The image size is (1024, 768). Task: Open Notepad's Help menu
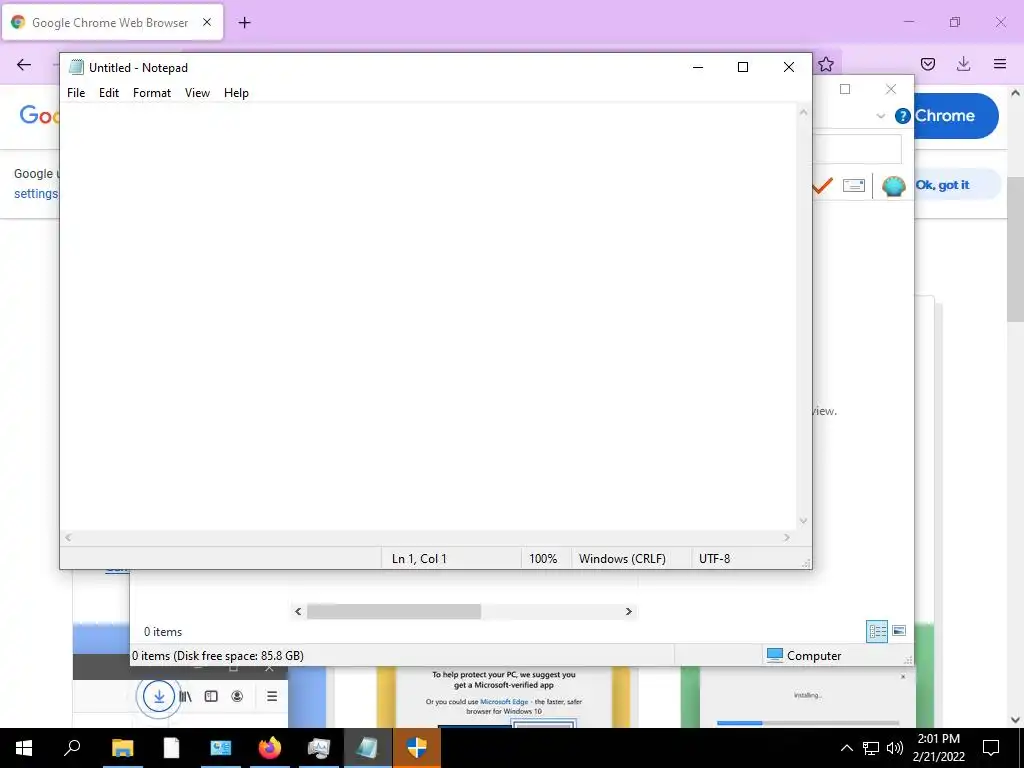pyautogui.click(x=236, y=93)
